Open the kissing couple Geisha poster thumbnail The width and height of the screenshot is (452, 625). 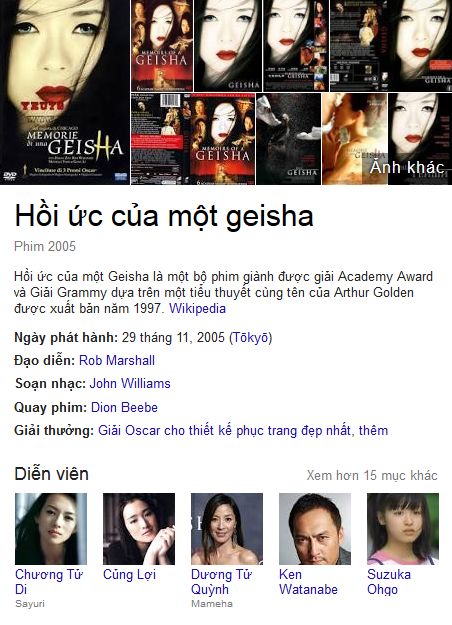click(x=355, y=139)
